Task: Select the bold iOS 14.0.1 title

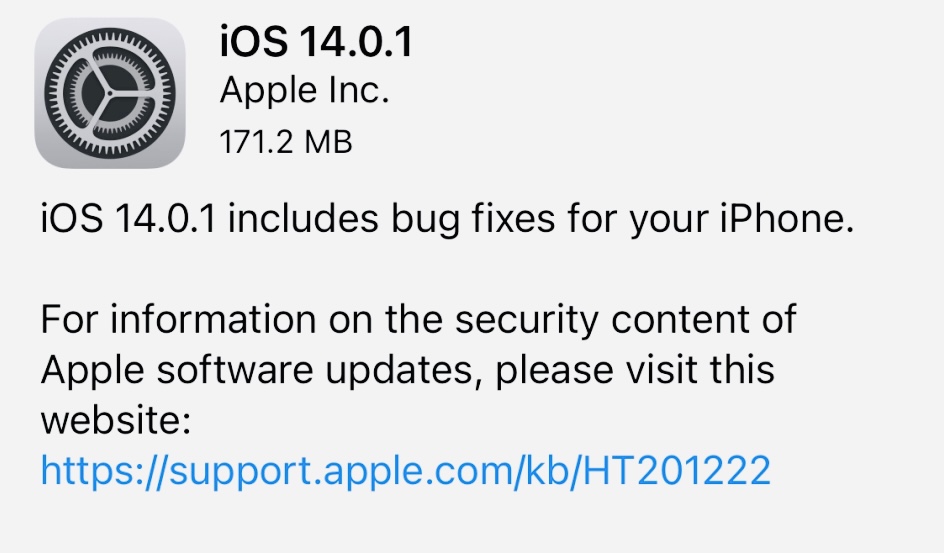Action: click(x=316, y=42)
